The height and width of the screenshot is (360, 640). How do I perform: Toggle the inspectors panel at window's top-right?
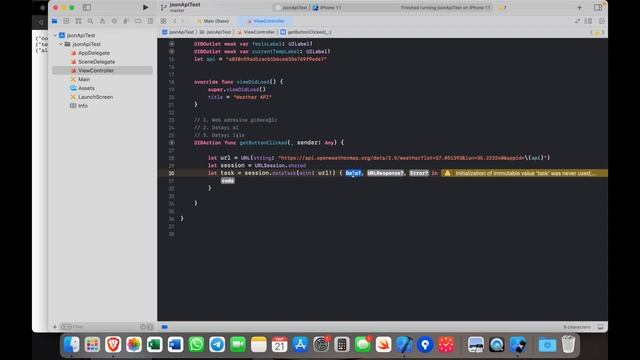click(x=598, y=7)
